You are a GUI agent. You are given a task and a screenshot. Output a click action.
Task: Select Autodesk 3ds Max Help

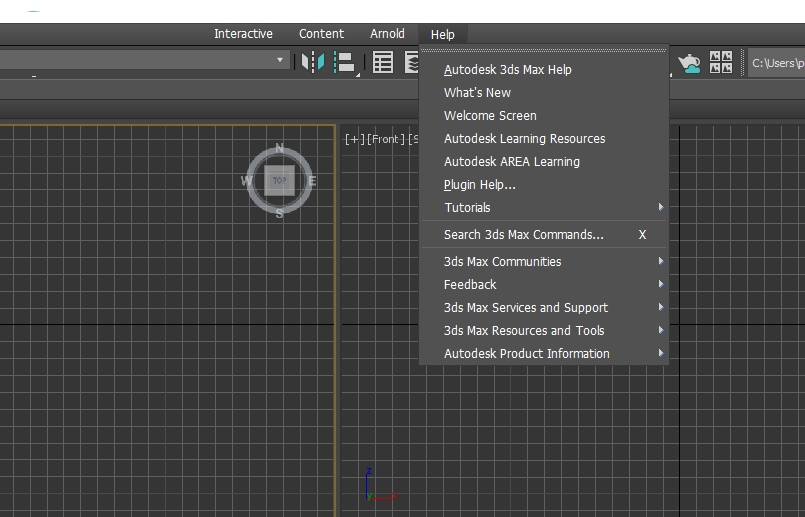tap(508, 70)
